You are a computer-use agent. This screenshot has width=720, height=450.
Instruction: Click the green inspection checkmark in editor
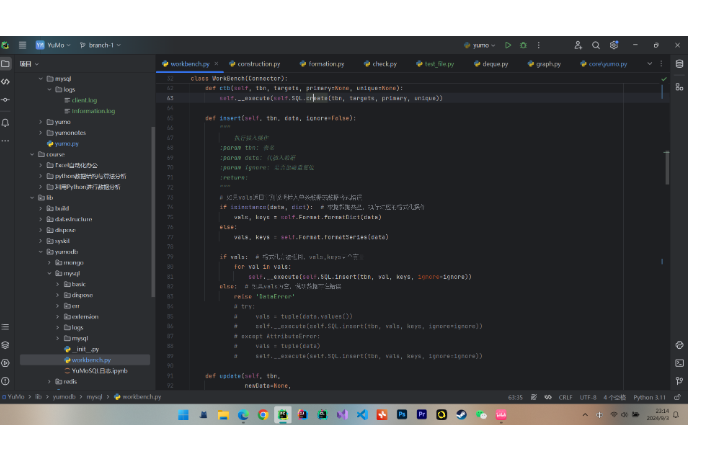pyautogui.click(x=664, y=79)
